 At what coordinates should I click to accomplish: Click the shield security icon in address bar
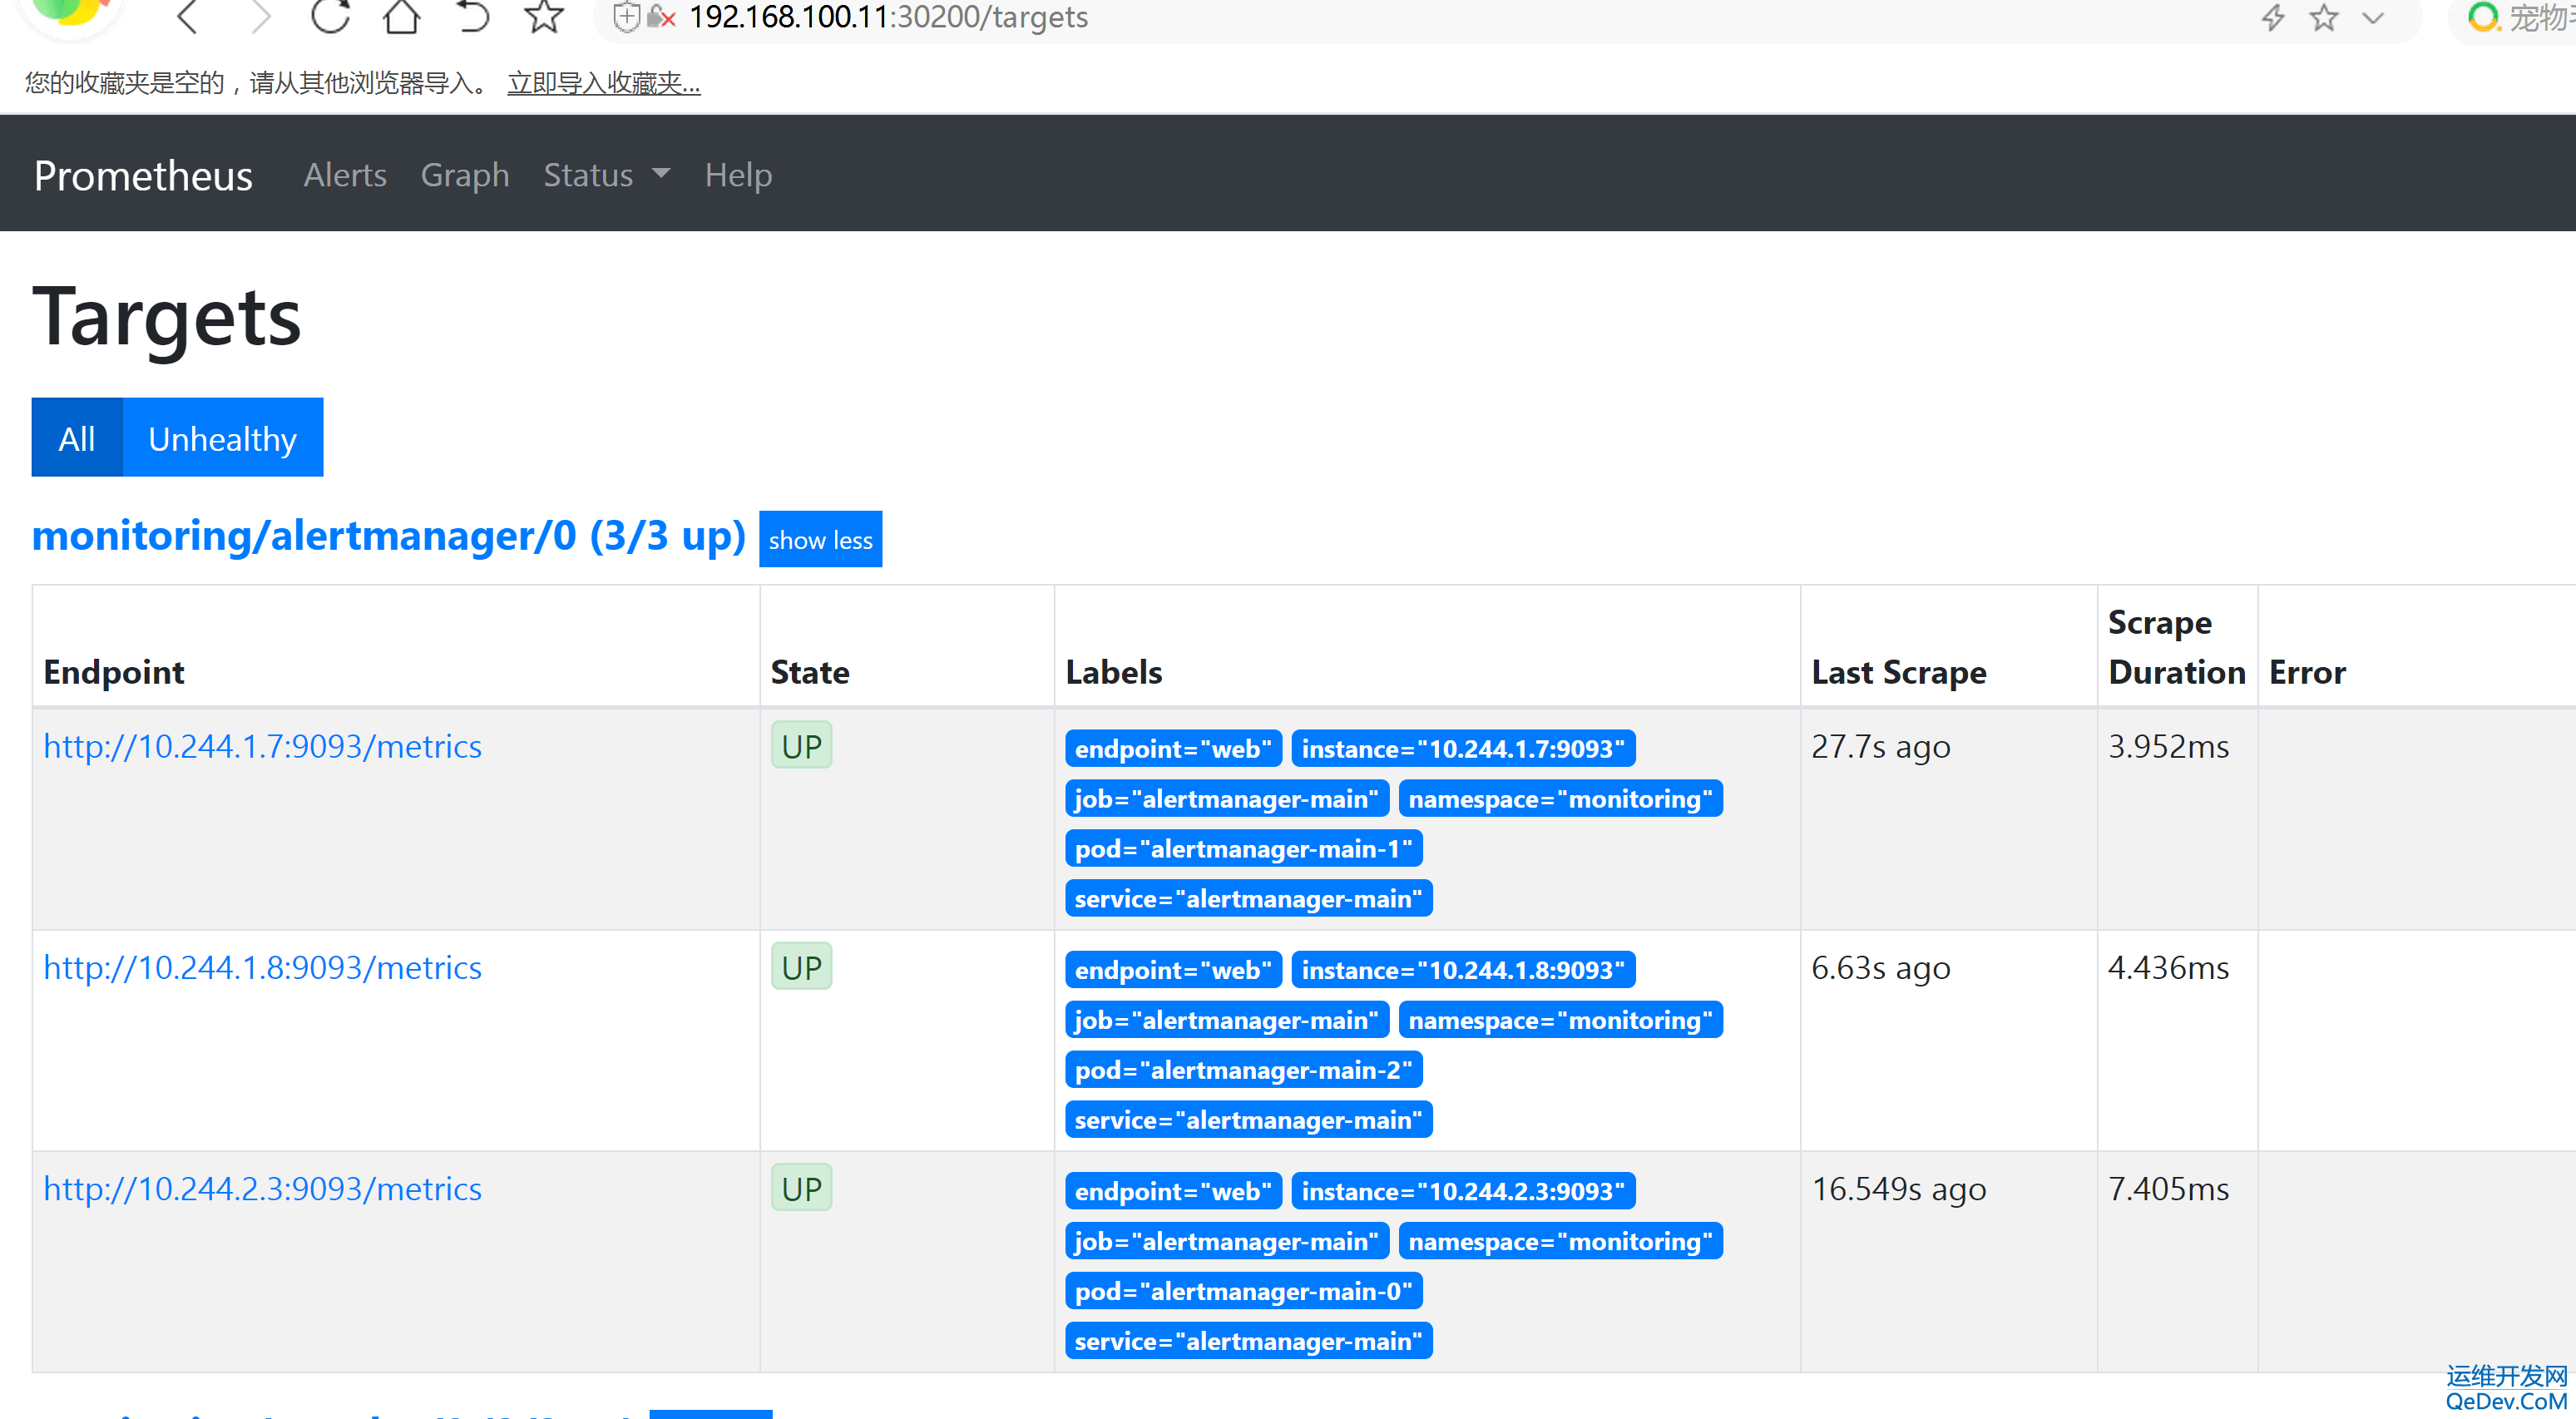(626, 17)
